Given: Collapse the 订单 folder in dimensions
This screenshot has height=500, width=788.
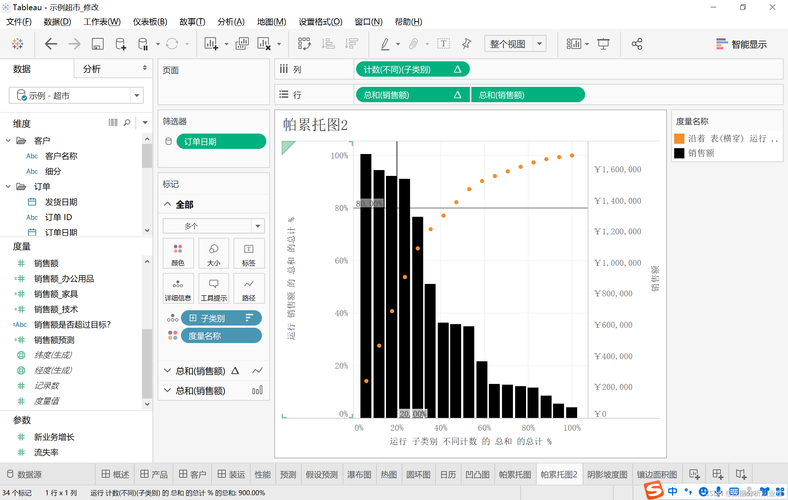Looking at the screenshot, I should point(8,186).
